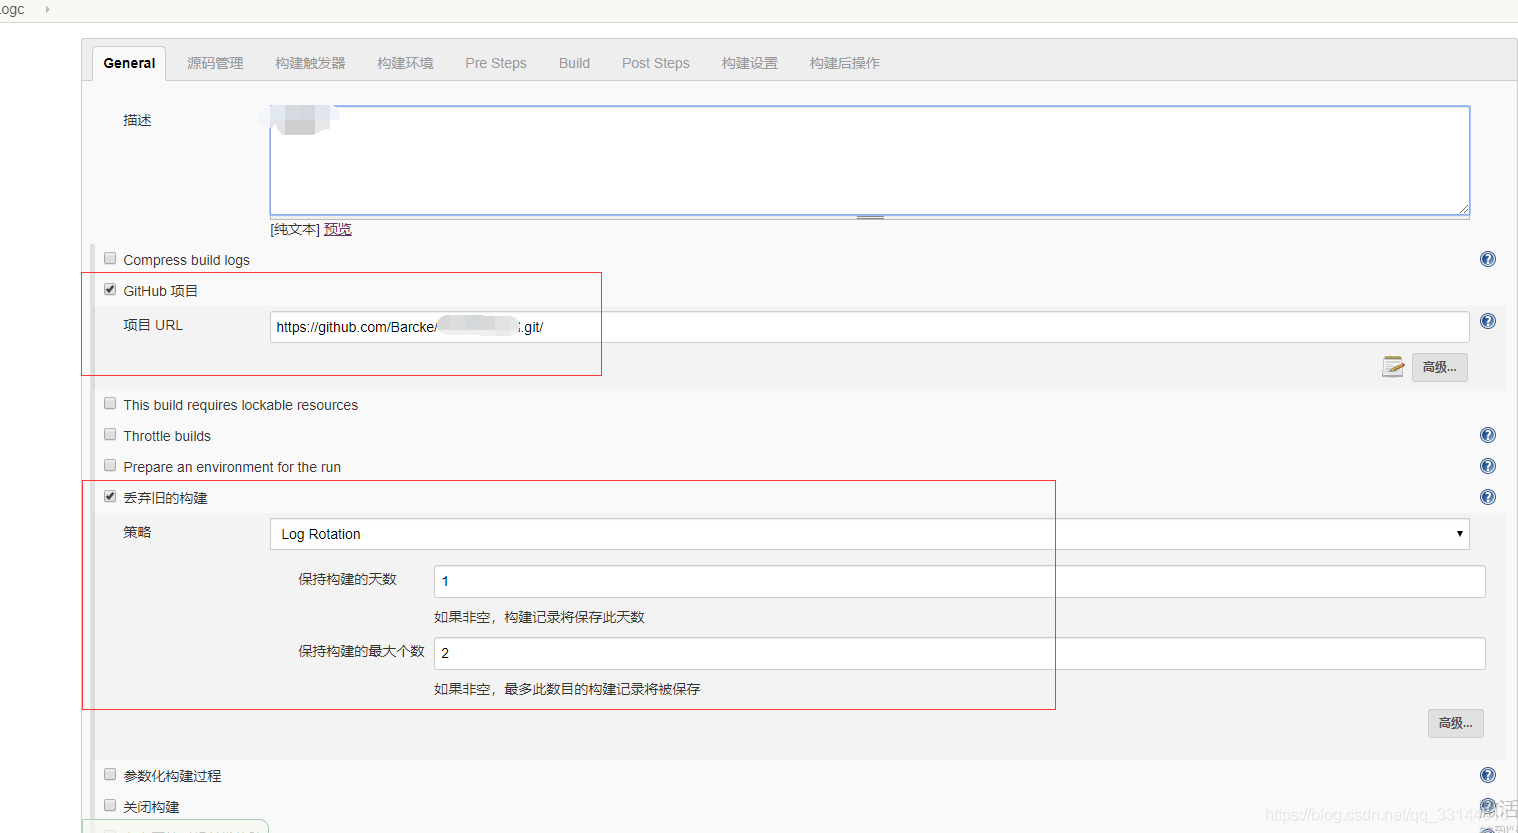Open the 预览 preview link
Viewport: 1518px width, 833px height.
click(338, 229)
